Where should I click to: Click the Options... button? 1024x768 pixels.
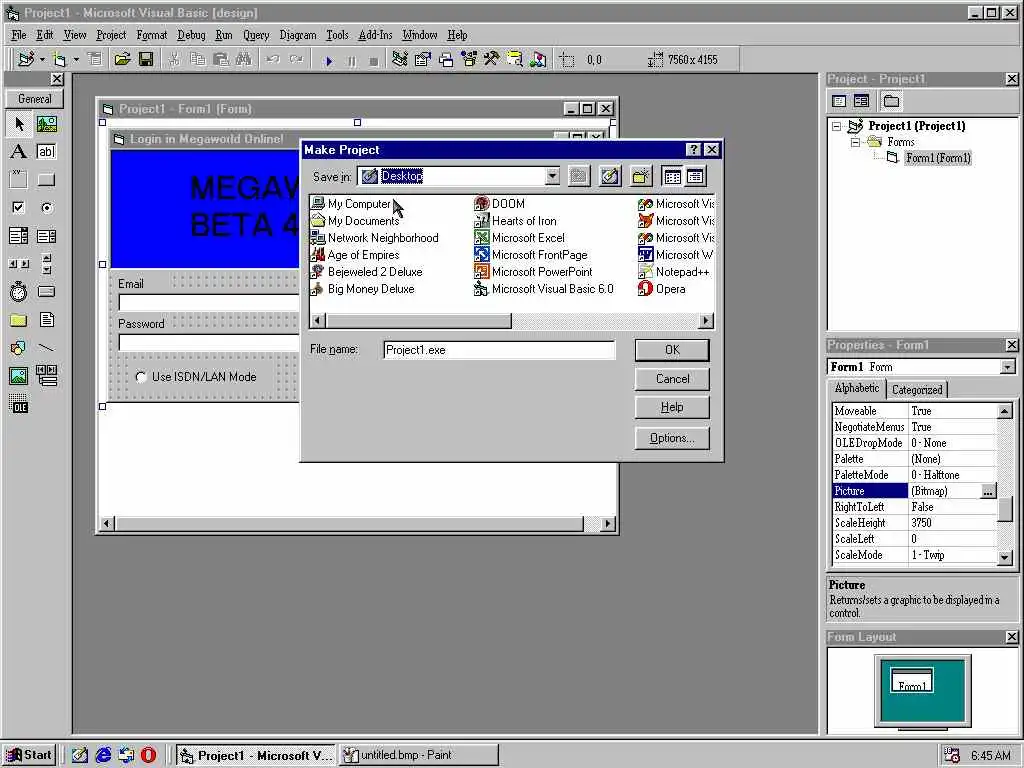[x=672, y=438]
